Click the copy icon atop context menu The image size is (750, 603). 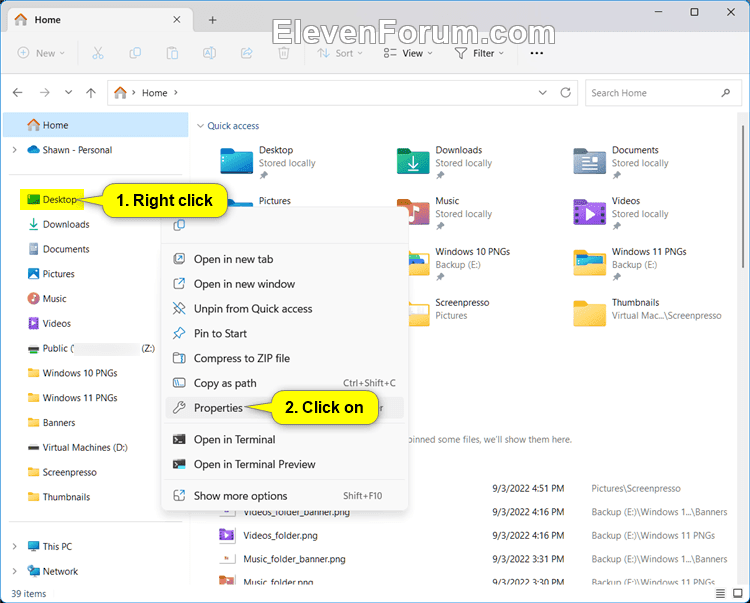pos(179,225)
